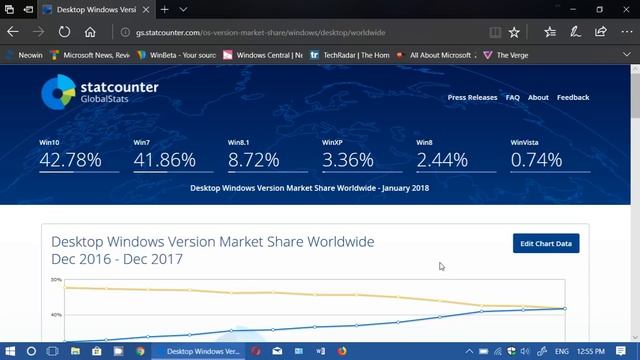Click the WinVista 0.74% statistic
Image resolution: width=640 pixels, height=360 pixels.
[x=551, y=155]
